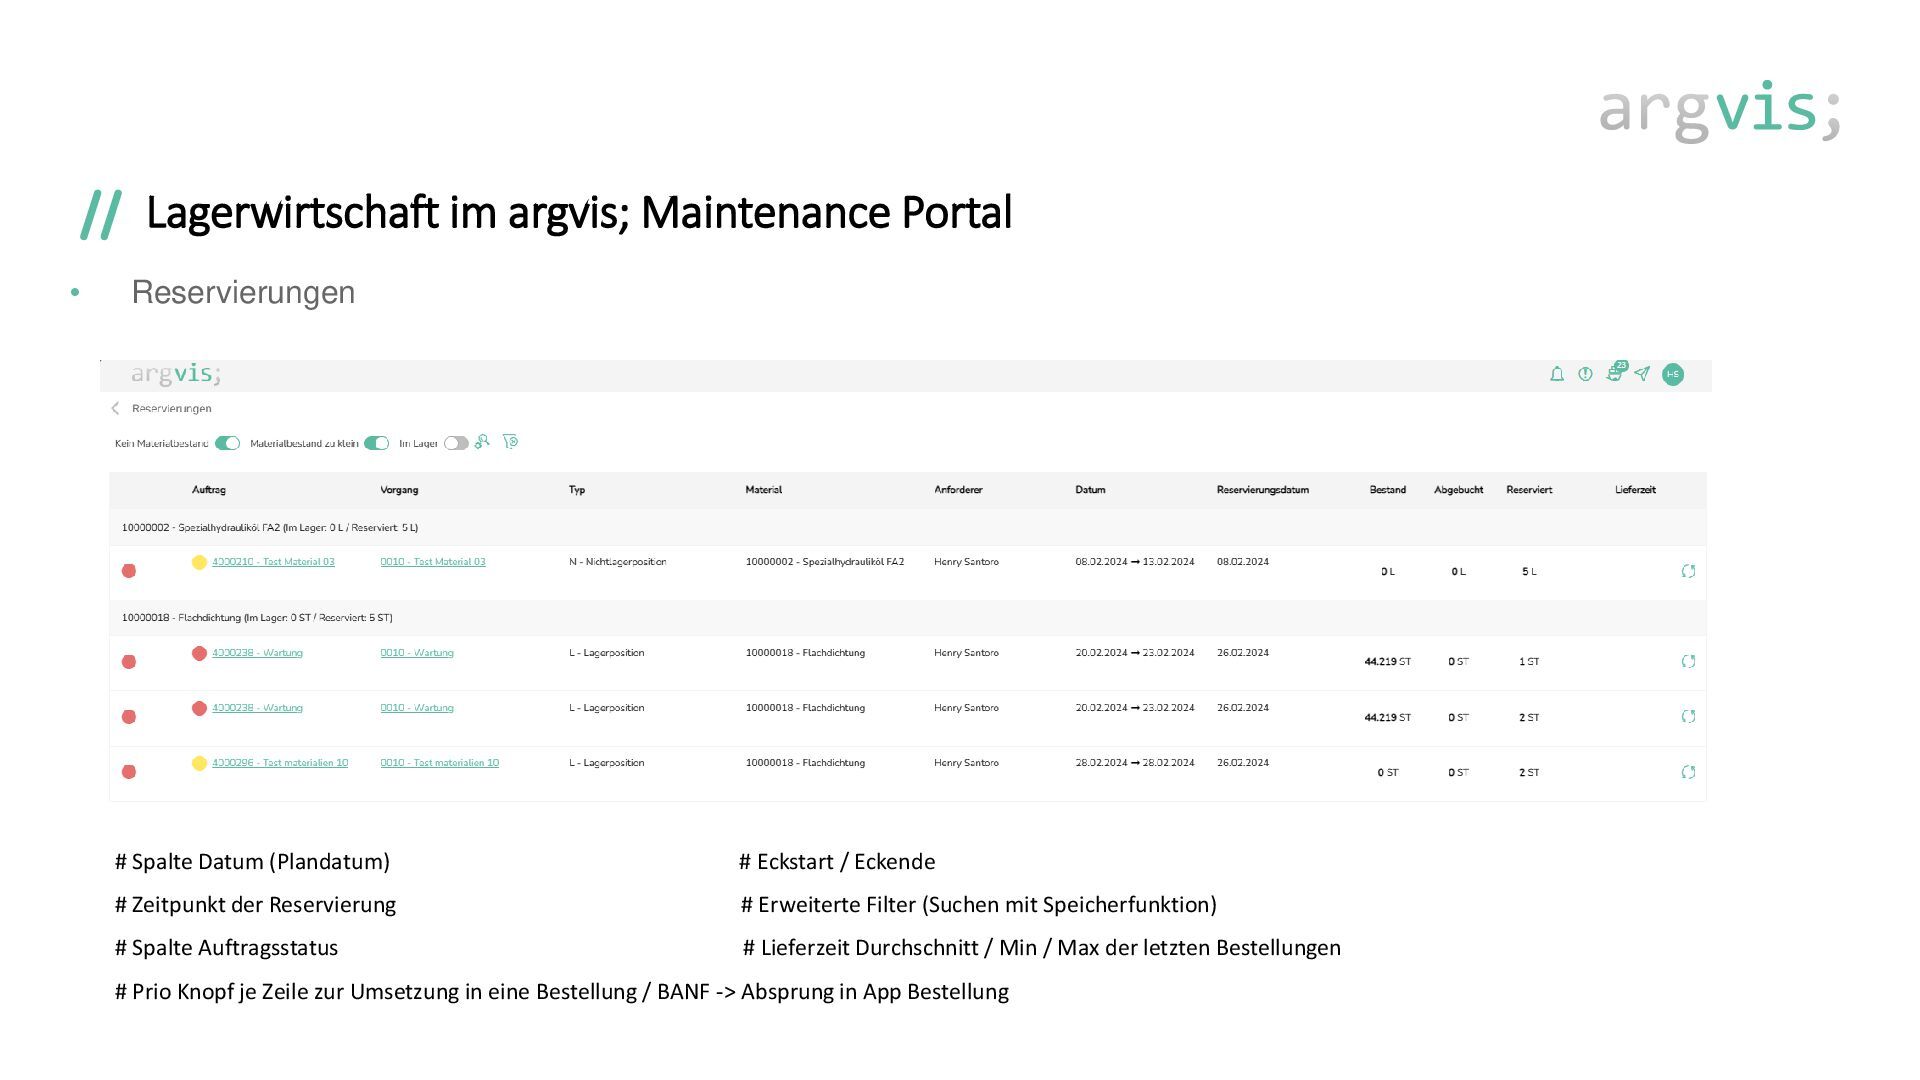
Task: Sort by the Reserviert column header
Action: (x=1529, y=490)
